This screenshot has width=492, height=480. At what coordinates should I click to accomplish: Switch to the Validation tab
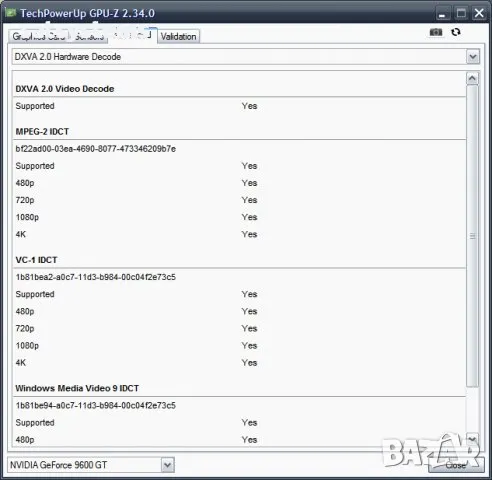[x=179, y=37]
